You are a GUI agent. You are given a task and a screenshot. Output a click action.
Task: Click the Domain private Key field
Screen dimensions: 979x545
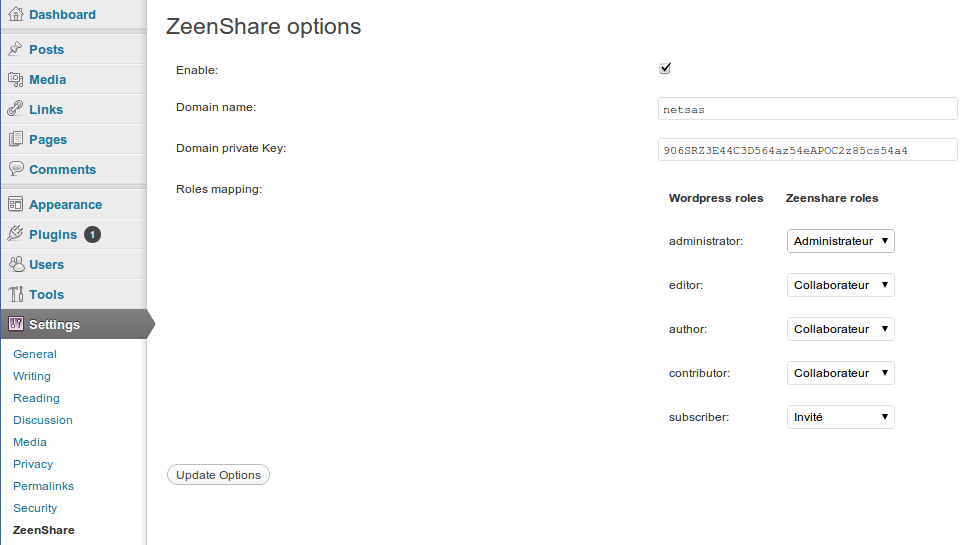tap(807, 150)
